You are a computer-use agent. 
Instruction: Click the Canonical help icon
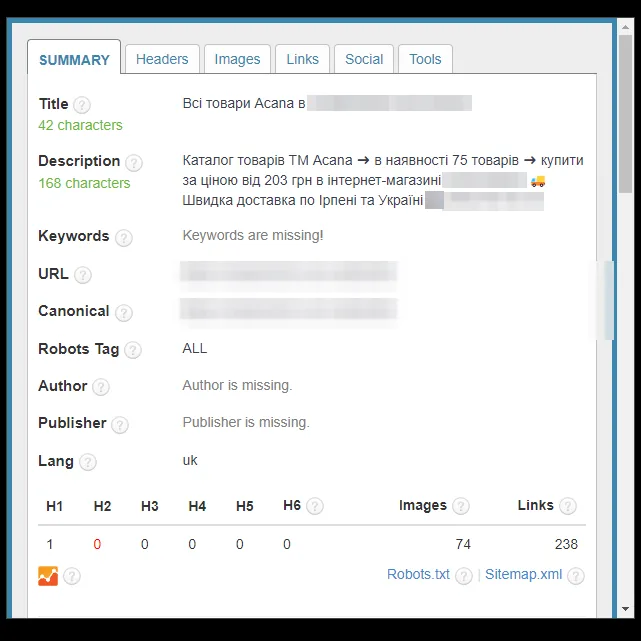pos(123,313)
